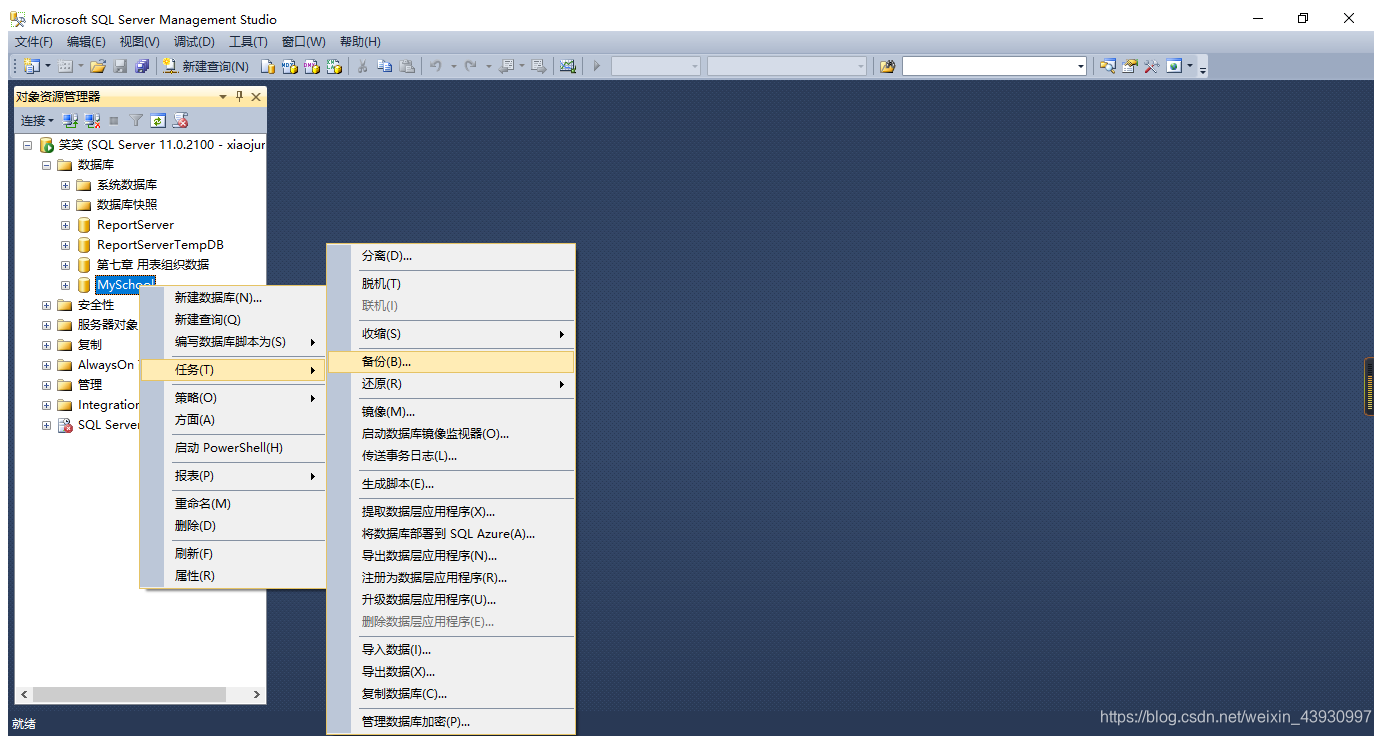Open 对象资源管理器 window position dropdown arrow
This screenshot has width=1382, height=736.
(223, 97)
